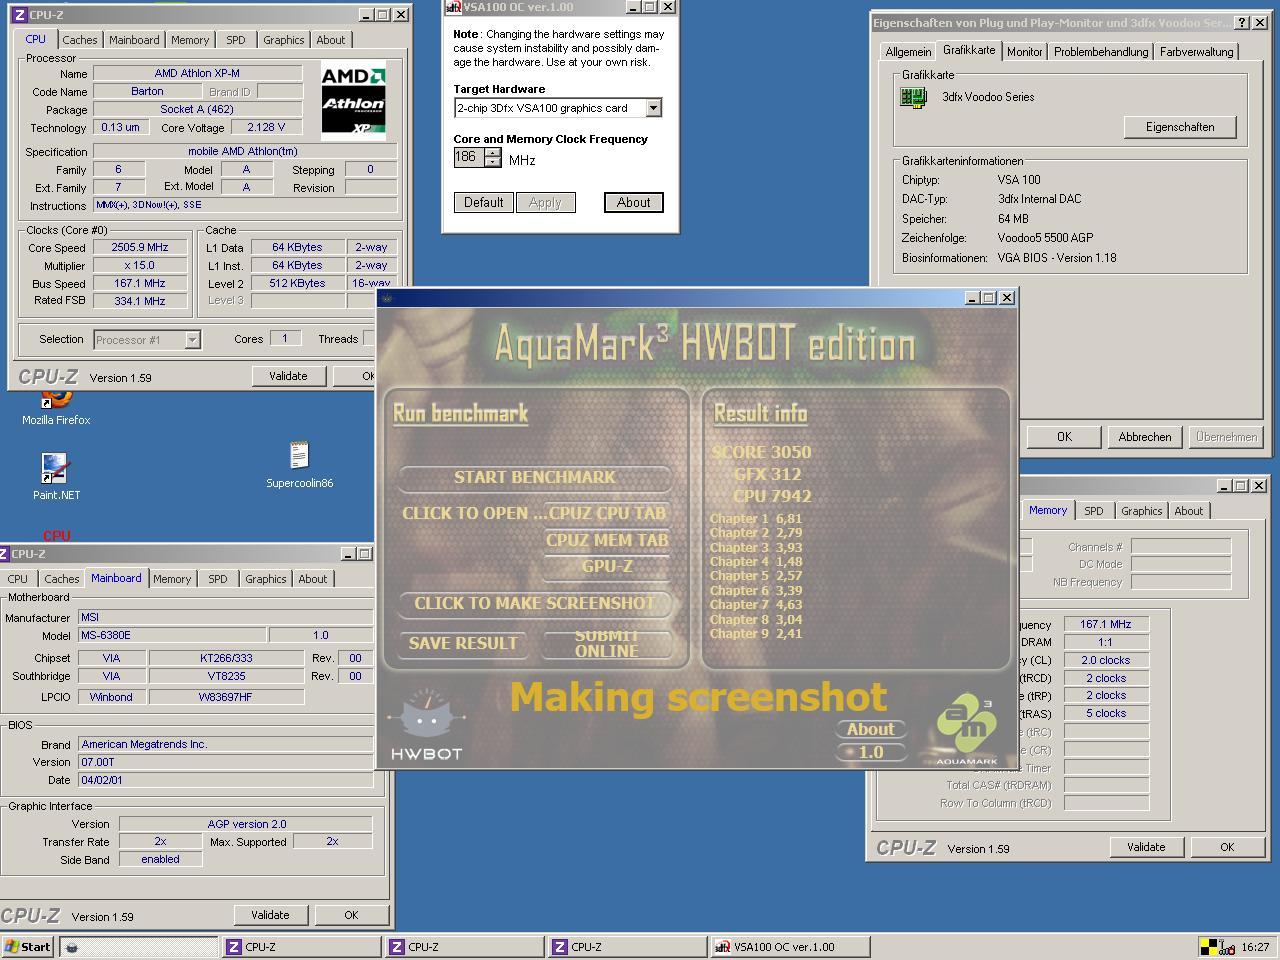This screenshot has height=960, width=1280.
Task: Switch to the Allgemein tab
Action: 908,52
